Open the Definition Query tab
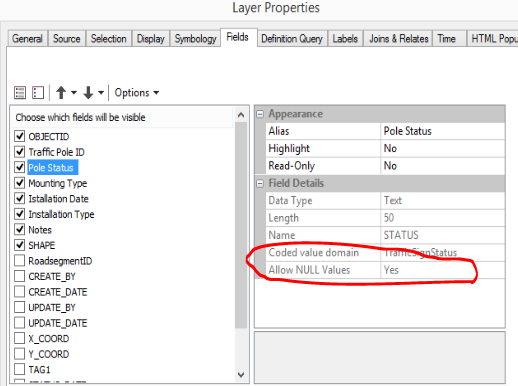The height and width of the screenshot is (386, 518). pyautogui.click(x=292, y=39)
